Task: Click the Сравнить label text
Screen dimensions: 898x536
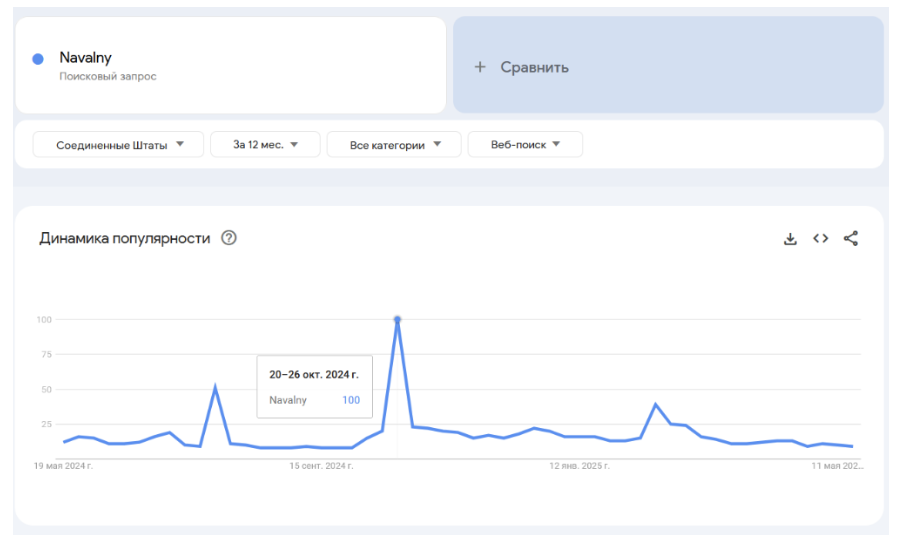Action: [x=534, y=67]
